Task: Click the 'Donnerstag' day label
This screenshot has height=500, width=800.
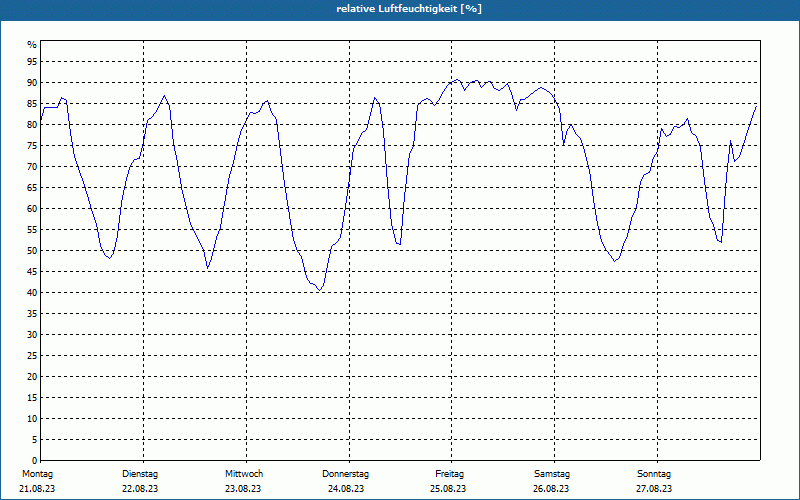Action: point(345,474)
